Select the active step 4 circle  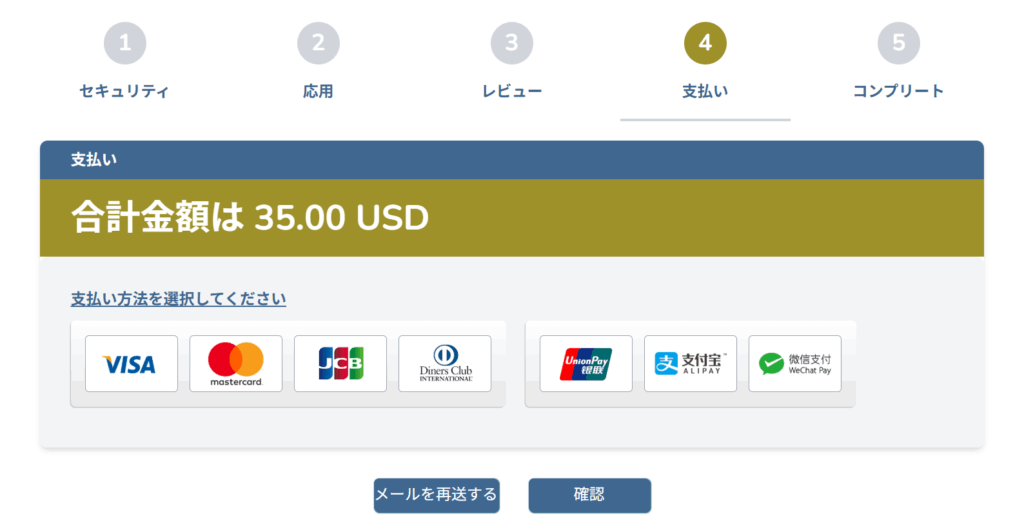click(x=705, y=43)
